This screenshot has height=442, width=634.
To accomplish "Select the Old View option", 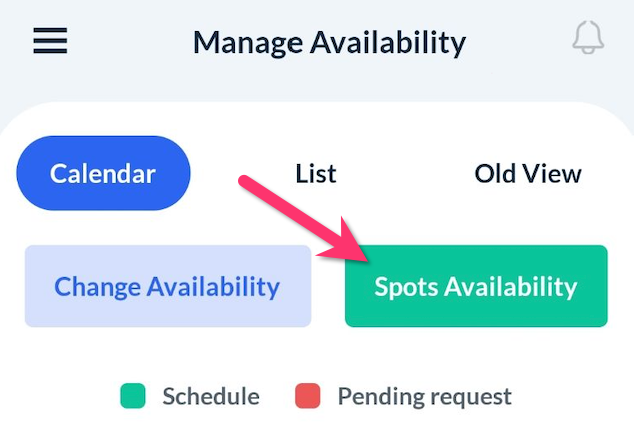I will (x=528, y=173).
